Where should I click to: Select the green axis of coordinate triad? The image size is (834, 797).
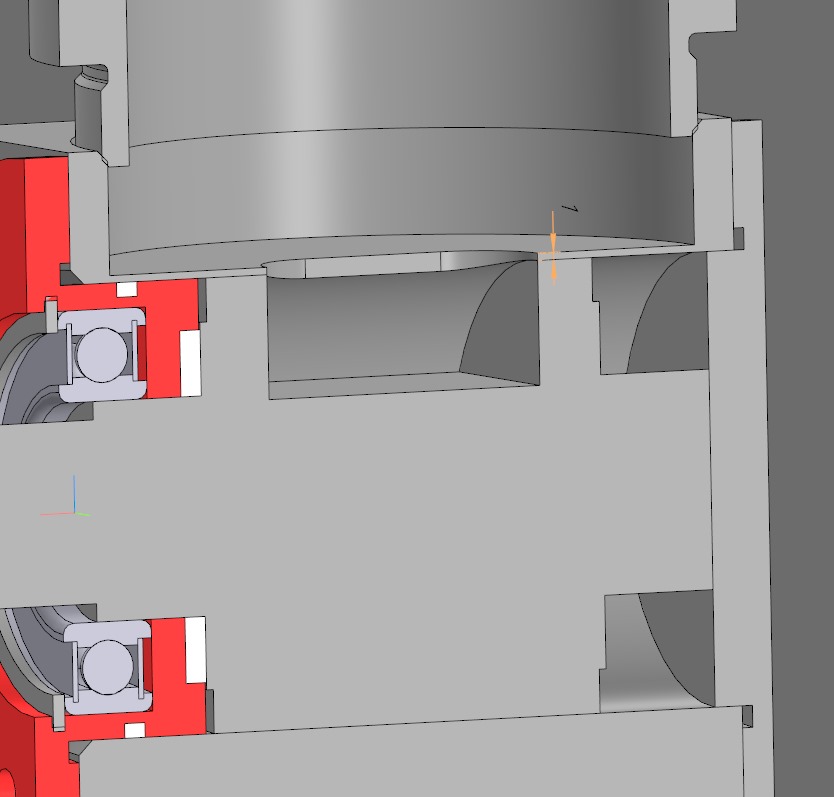[x=83, y=514]
